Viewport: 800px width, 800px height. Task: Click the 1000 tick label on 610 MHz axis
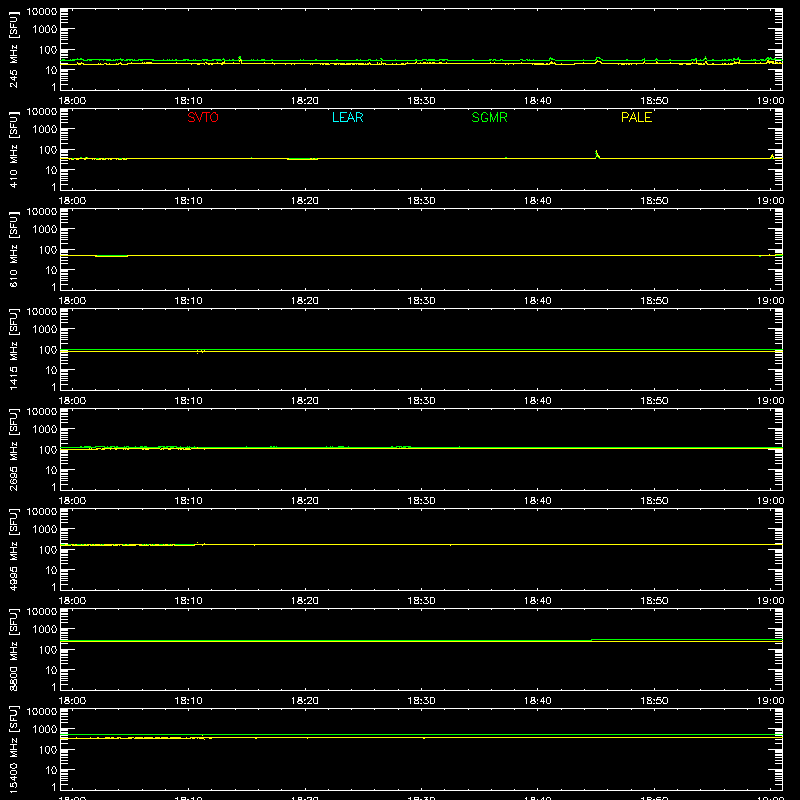[45, 229]
